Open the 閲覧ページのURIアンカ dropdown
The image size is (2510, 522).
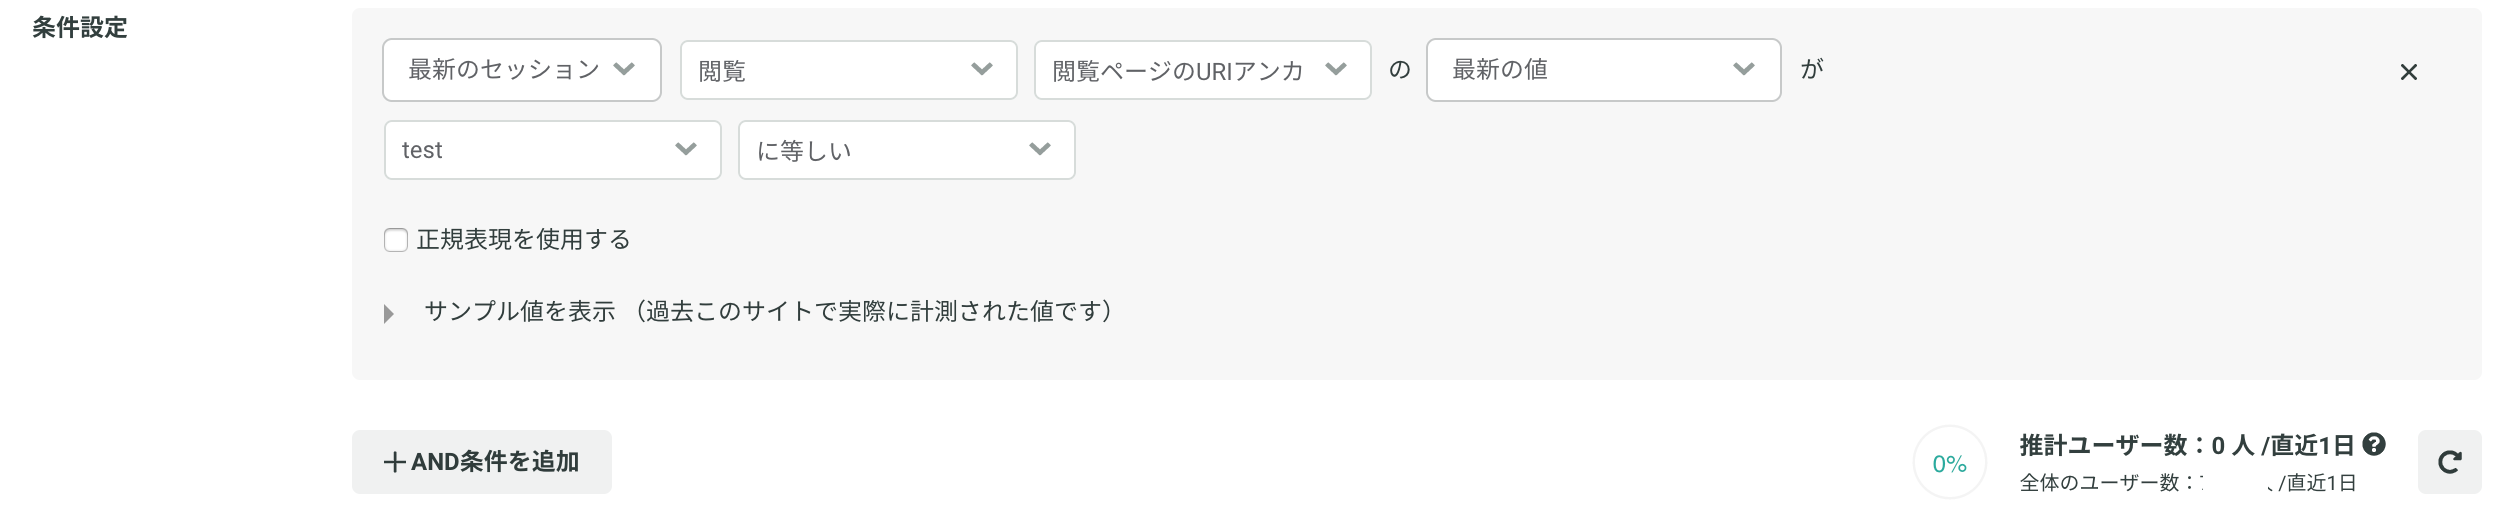(1202, 70)
